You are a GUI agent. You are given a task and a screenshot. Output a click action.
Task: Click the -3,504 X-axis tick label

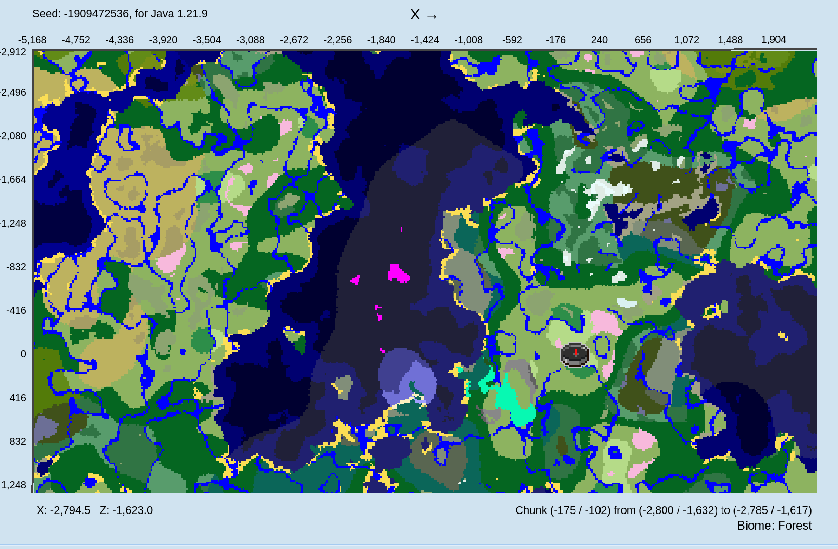pos(207,40)
